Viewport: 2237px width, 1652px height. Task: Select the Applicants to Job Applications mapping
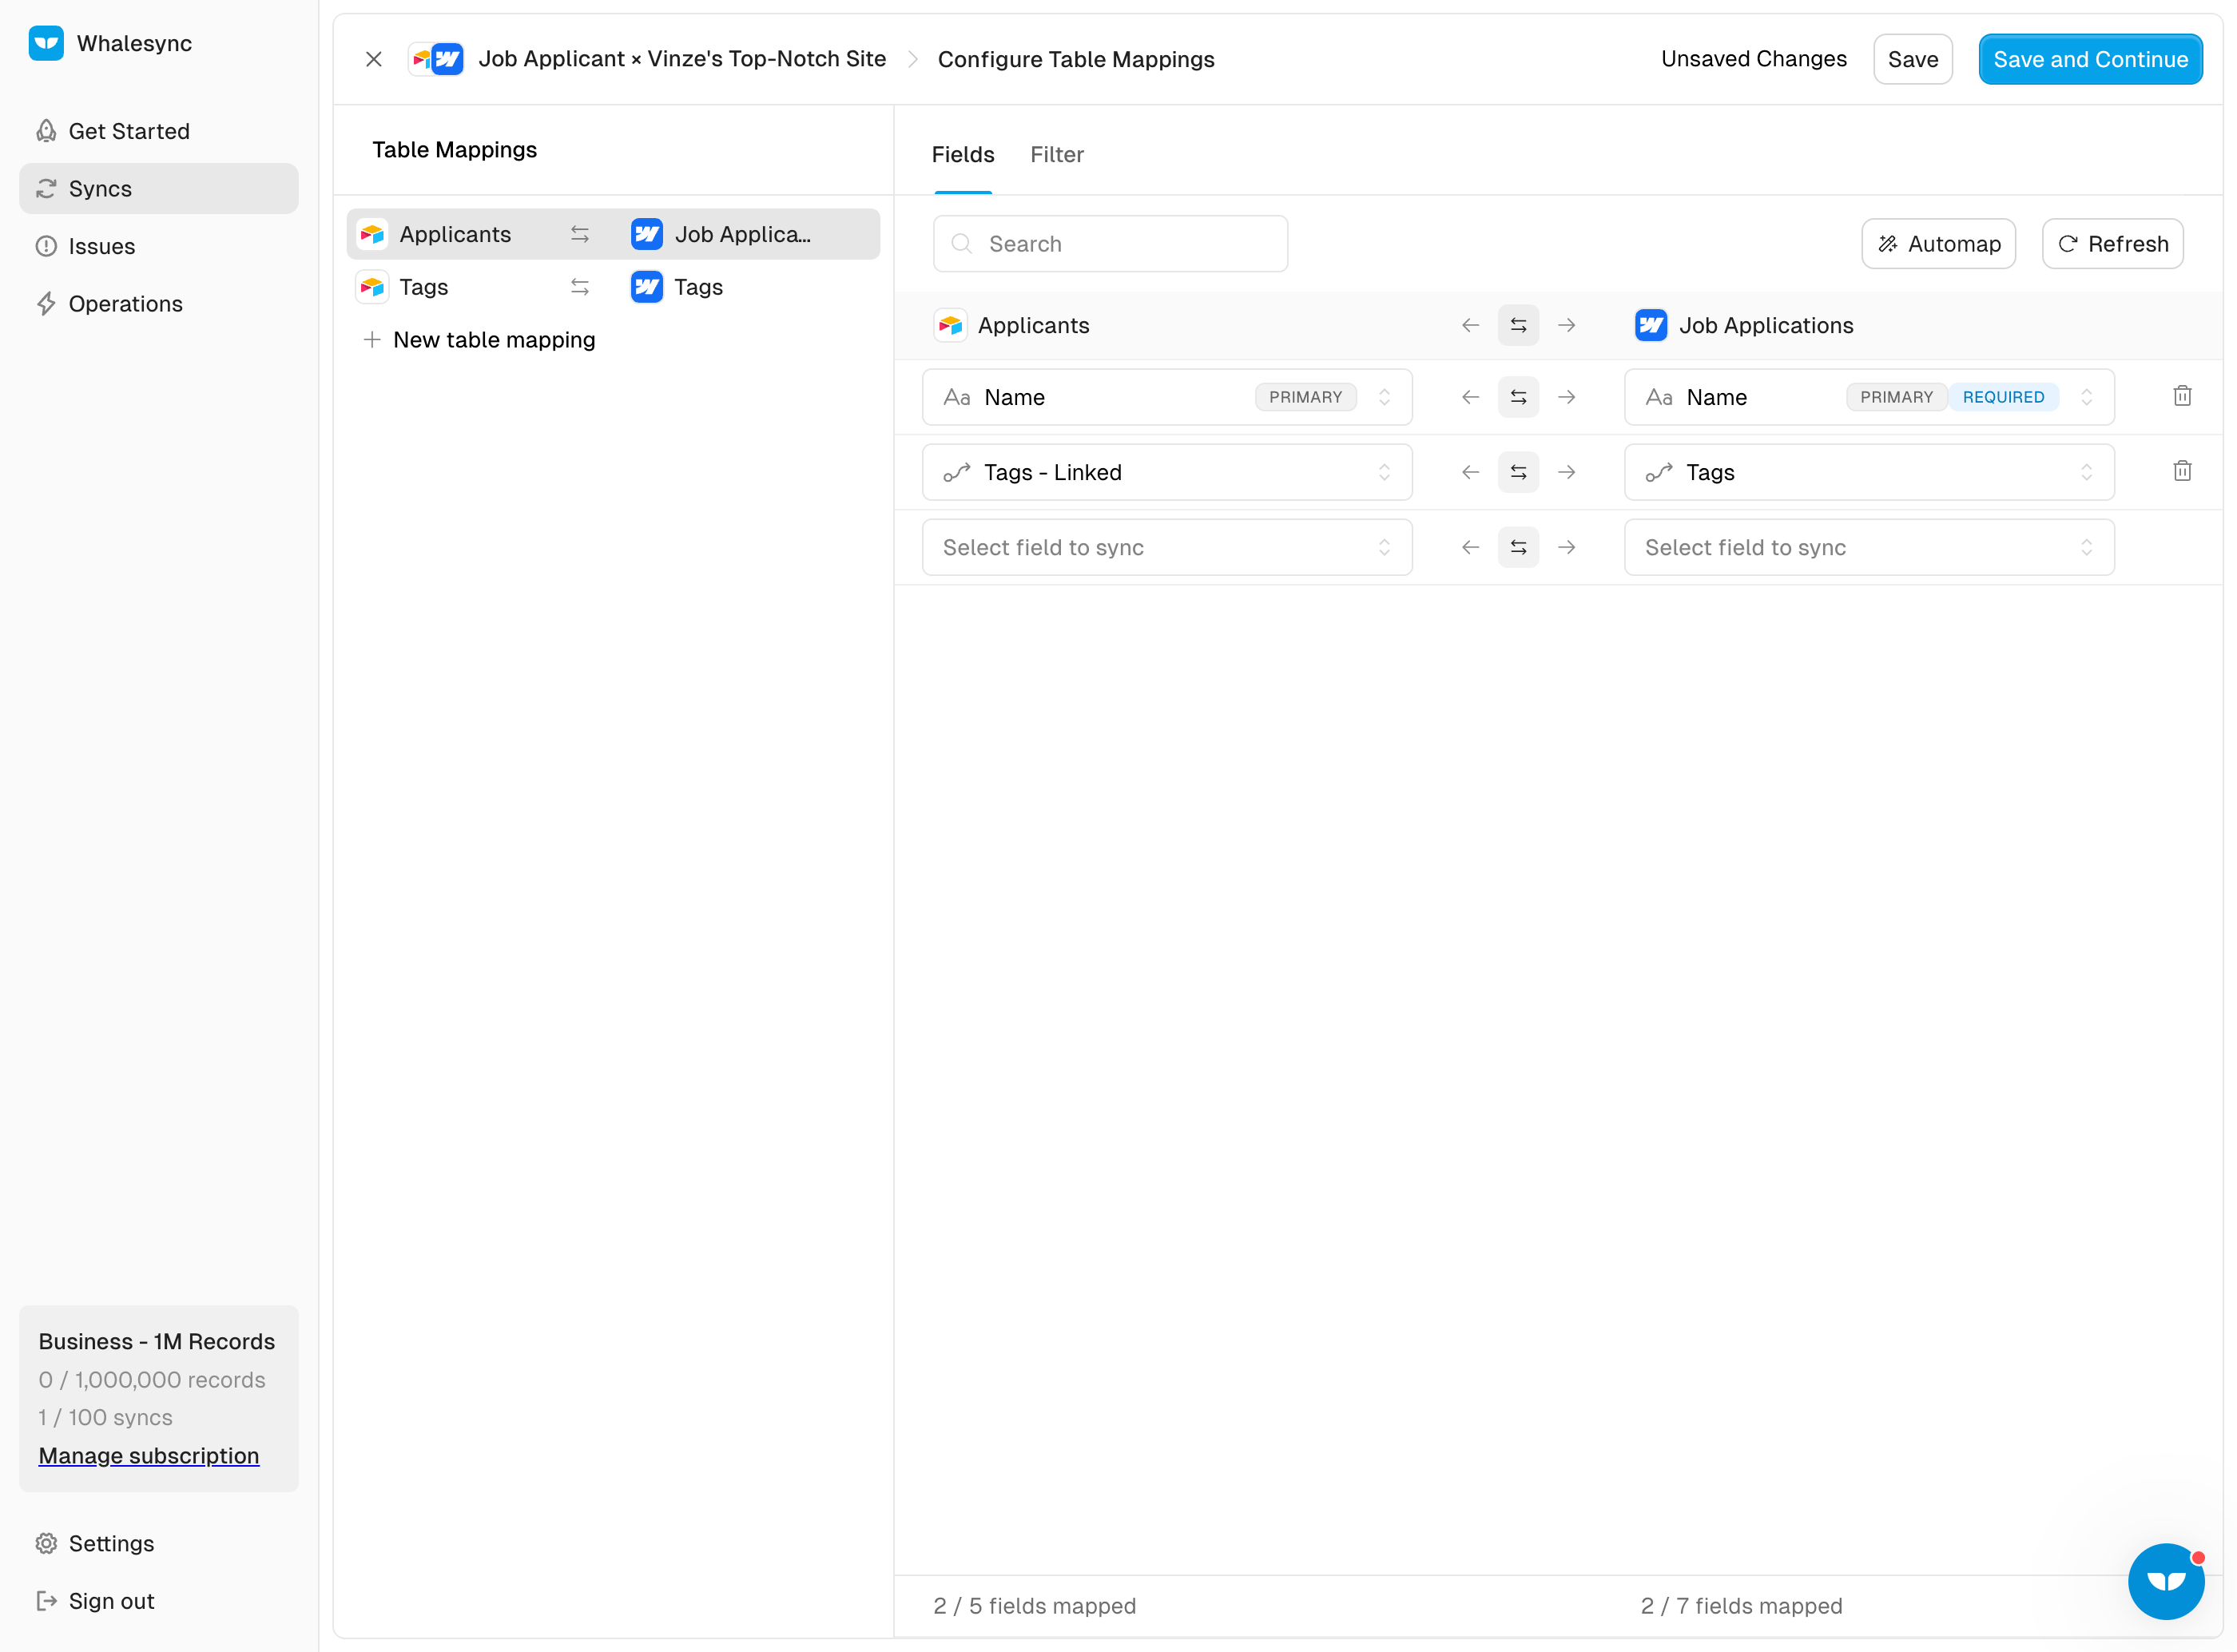(x=613, y=234)
